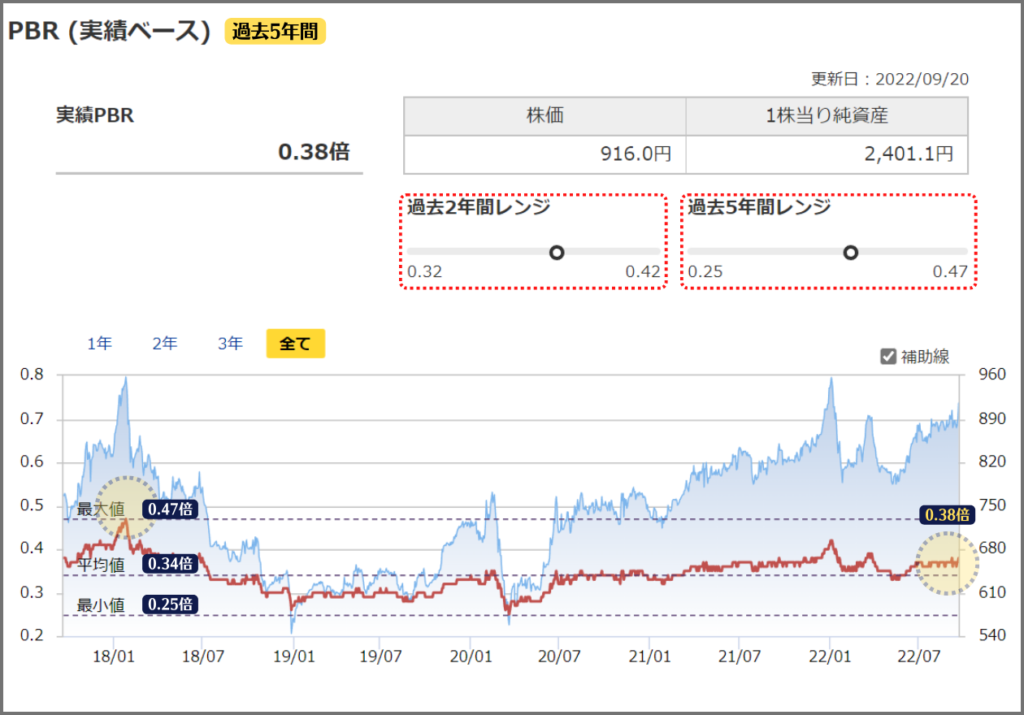Click the 0.47倍 maximum value label
The image size is (1024, 715).
coord(170,509)
